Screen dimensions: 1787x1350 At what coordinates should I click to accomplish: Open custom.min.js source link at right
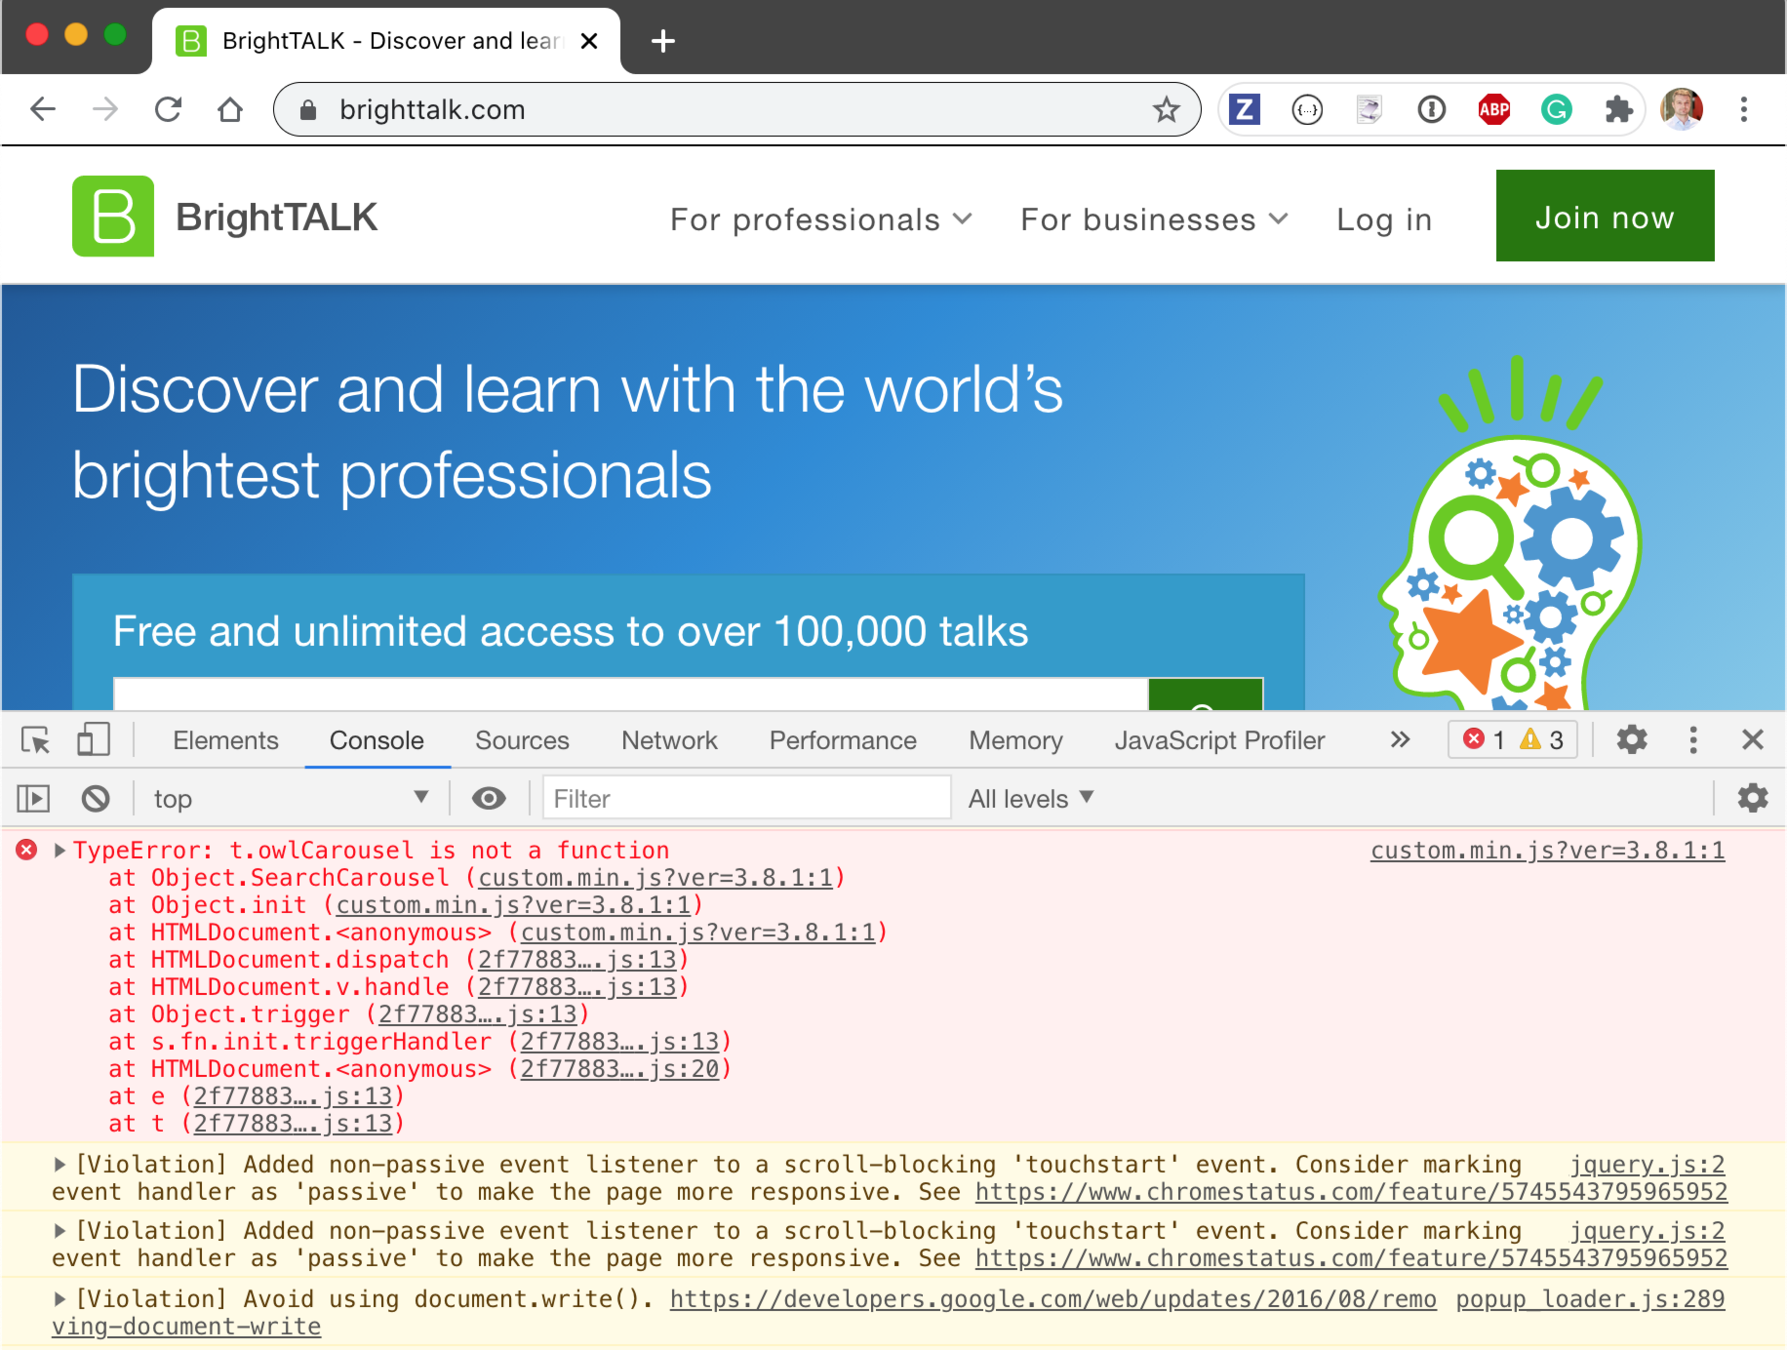point(1547,850)
